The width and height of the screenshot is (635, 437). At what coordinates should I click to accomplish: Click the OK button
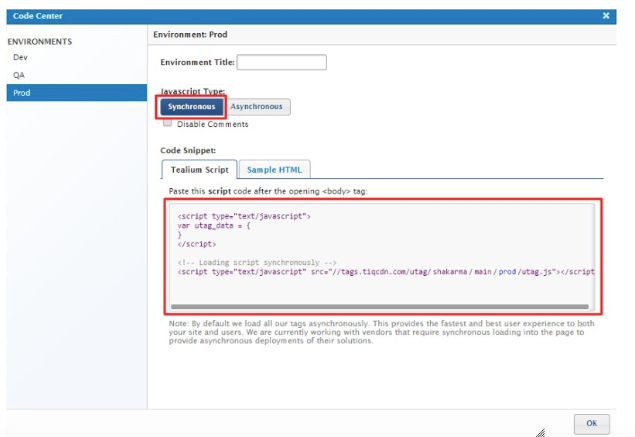tap(592, 423)
